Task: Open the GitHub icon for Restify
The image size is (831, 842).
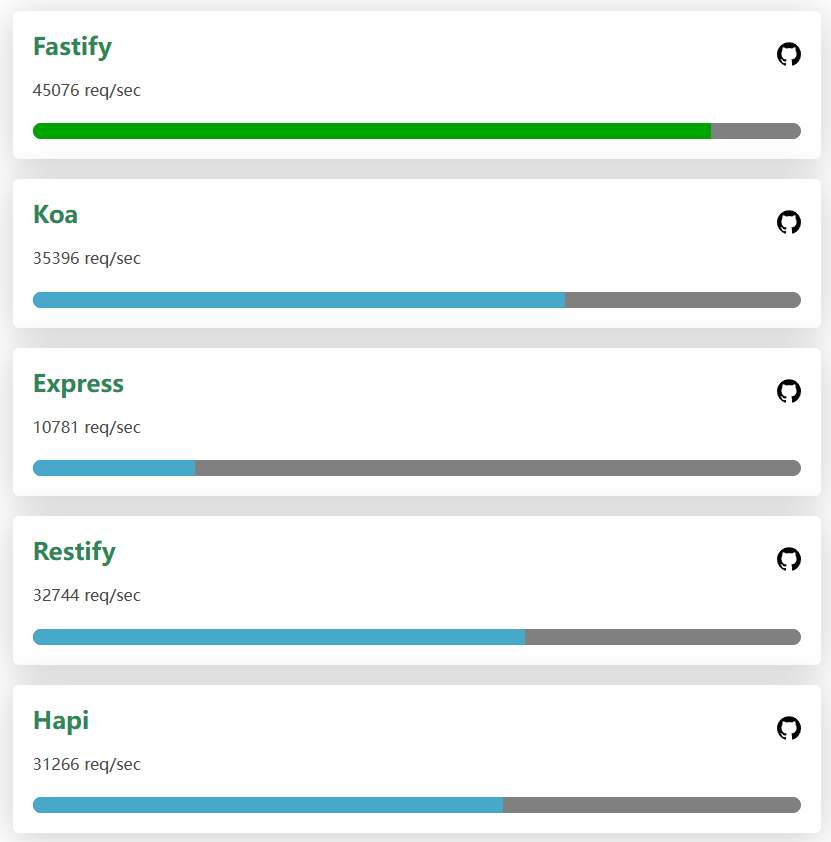Action: tap(789, 559)
